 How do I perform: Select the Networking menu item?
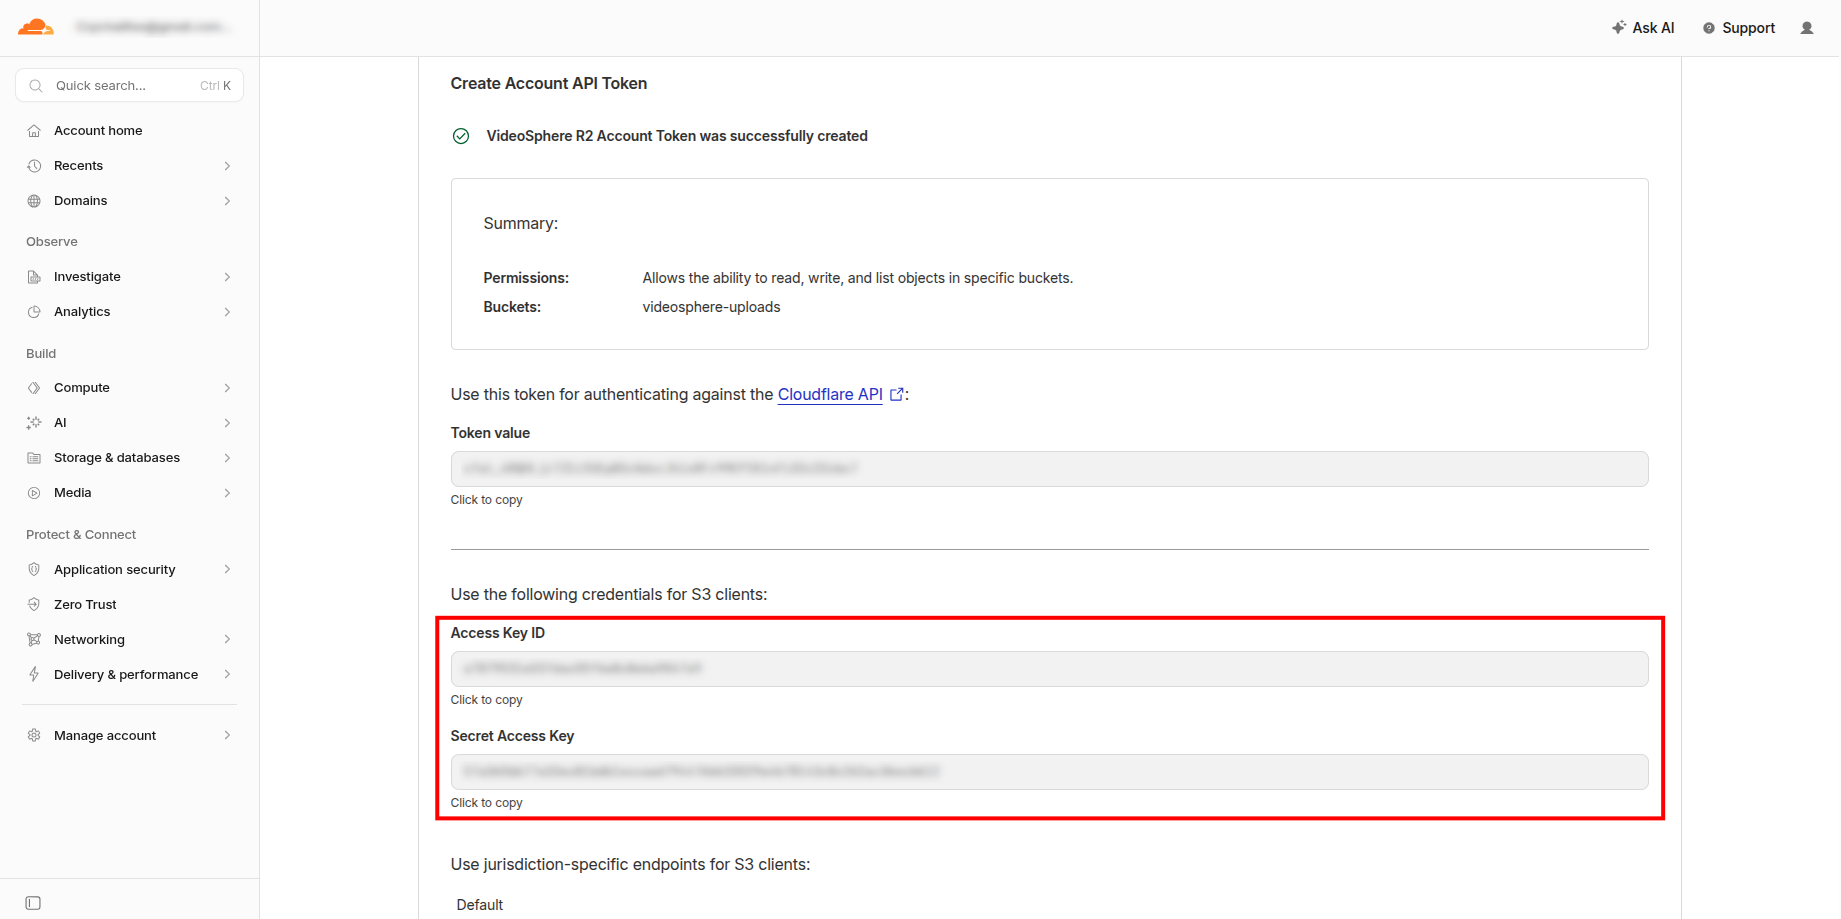[x=130, y=639]
